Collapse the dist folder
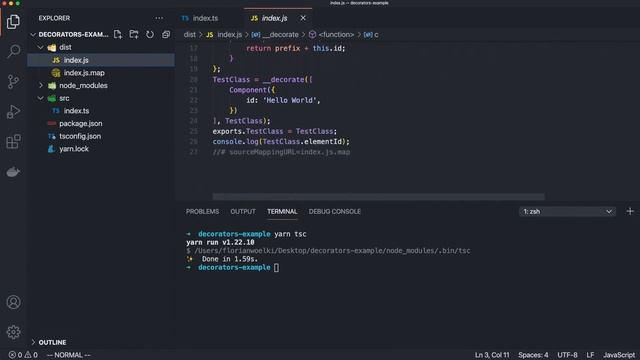Screen dimensions: 640x360 click(40, 47)
